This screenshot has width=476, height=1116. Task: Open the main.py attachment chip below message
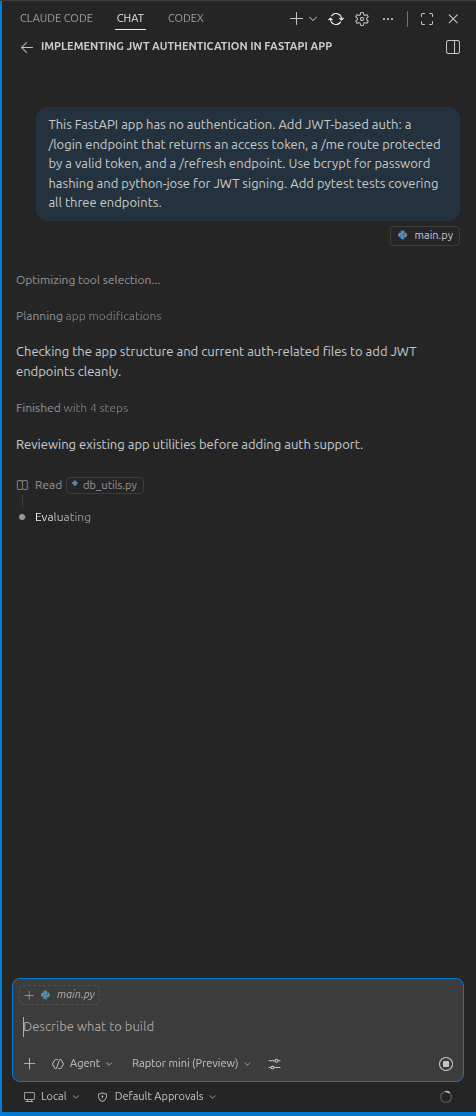(425, 236)
